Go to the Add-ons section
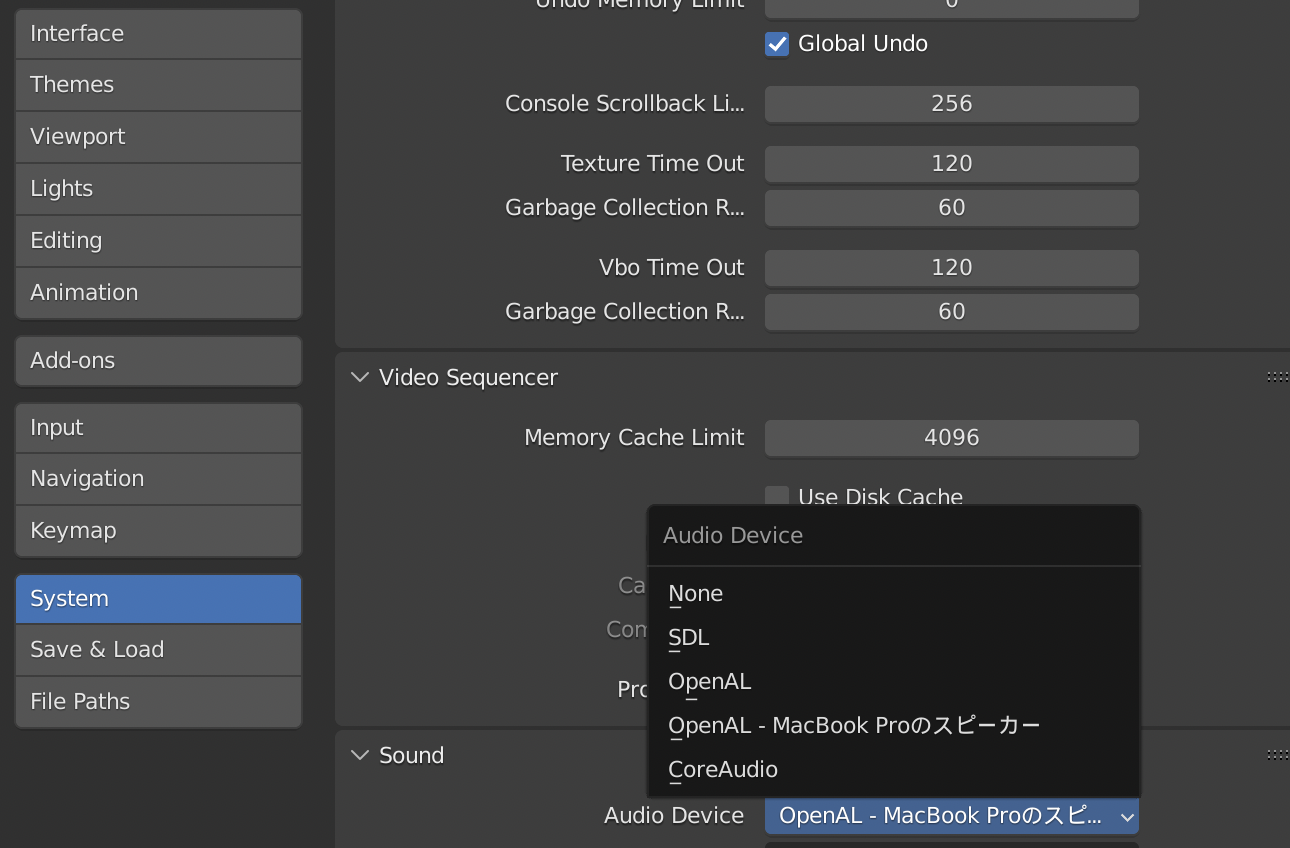This screenshot has width=1290, height=848. (158, 361)
